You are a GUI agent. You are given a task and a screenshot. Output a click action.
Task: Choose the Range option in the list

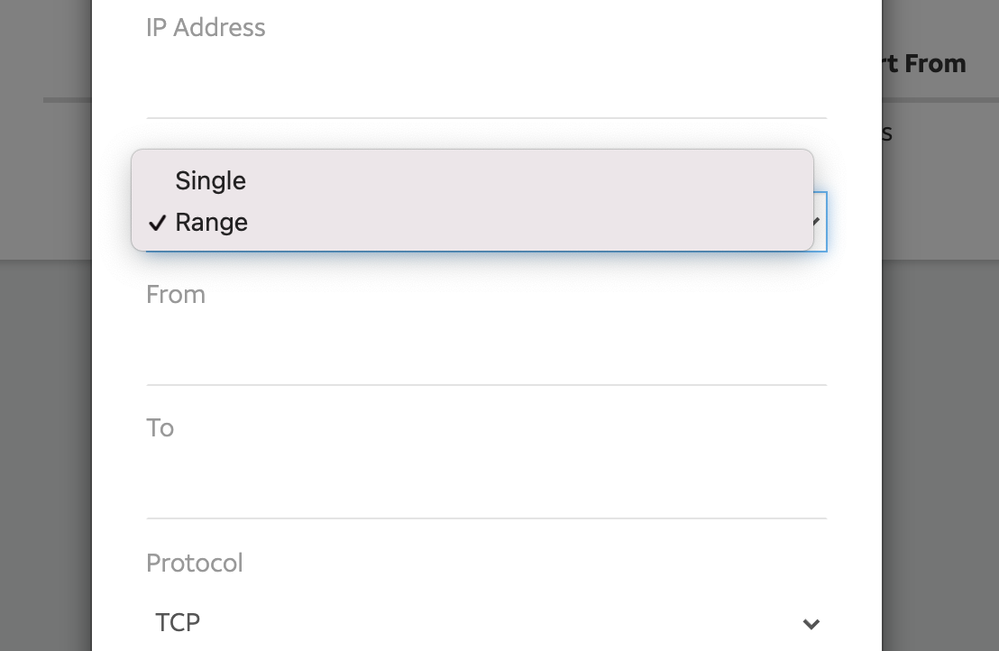[x=211, y=223]
